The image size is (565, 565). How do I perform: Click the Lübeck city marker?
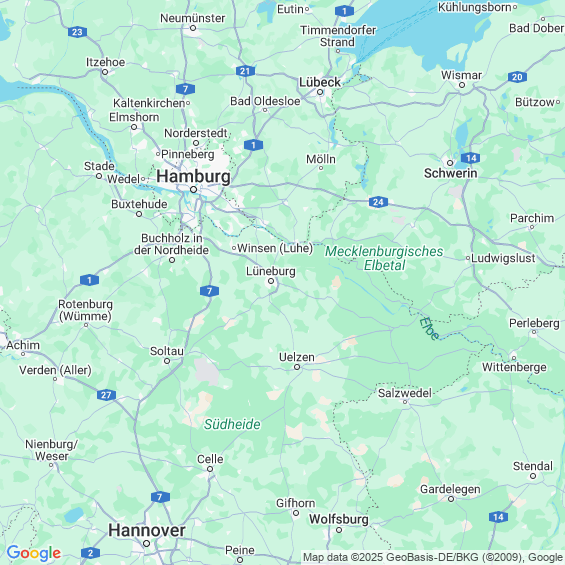tap(320, 92)
